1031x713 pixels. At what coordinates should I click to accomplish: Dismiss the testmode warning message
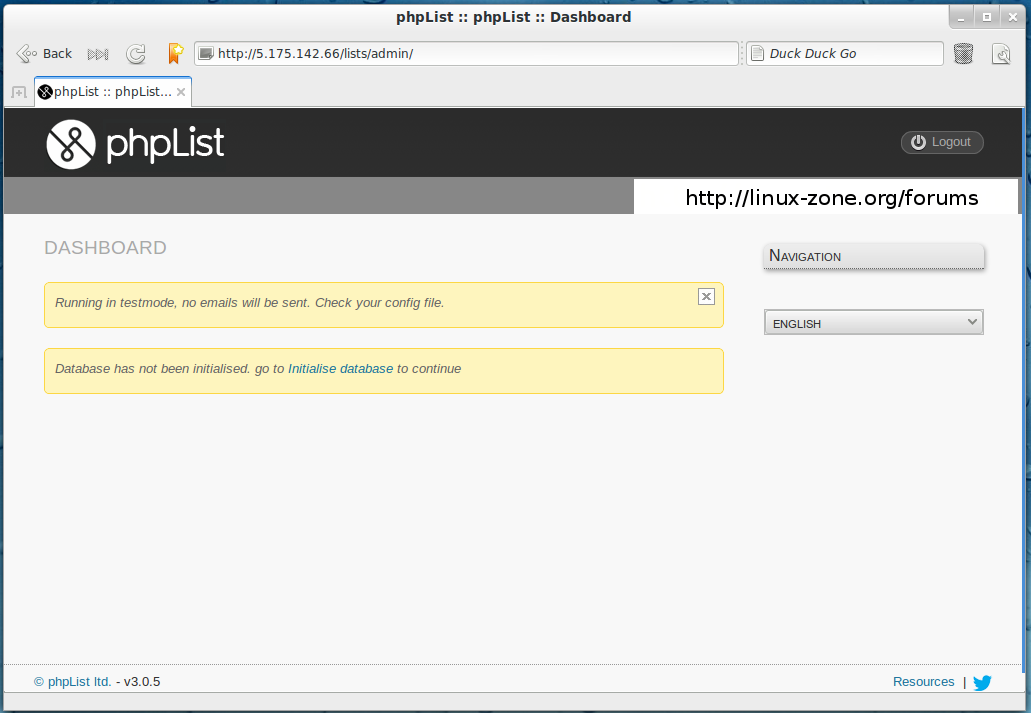[x=706, y=296]
